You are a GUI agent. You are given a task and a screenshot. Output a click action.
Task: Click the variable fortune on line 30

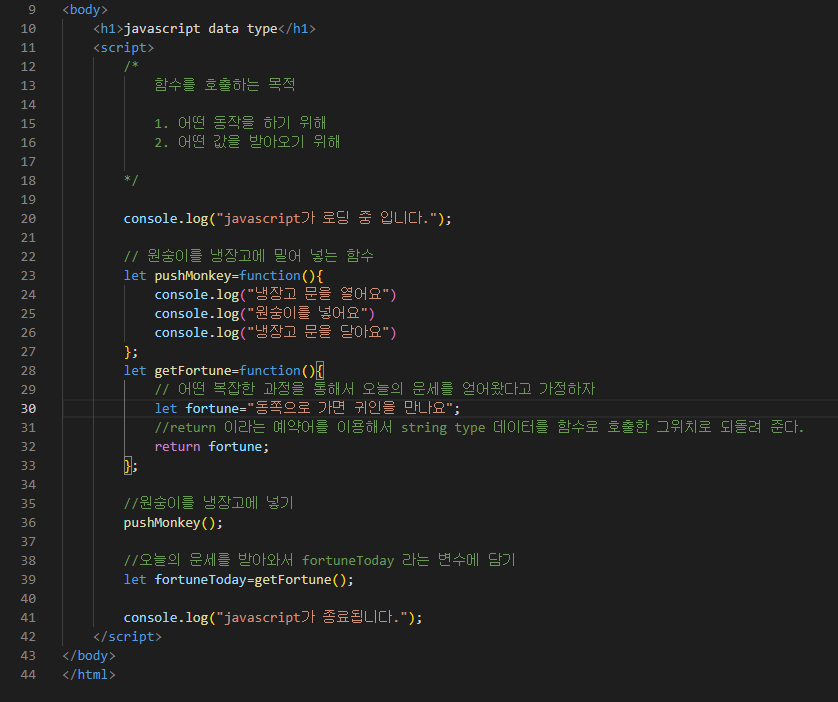212,409
